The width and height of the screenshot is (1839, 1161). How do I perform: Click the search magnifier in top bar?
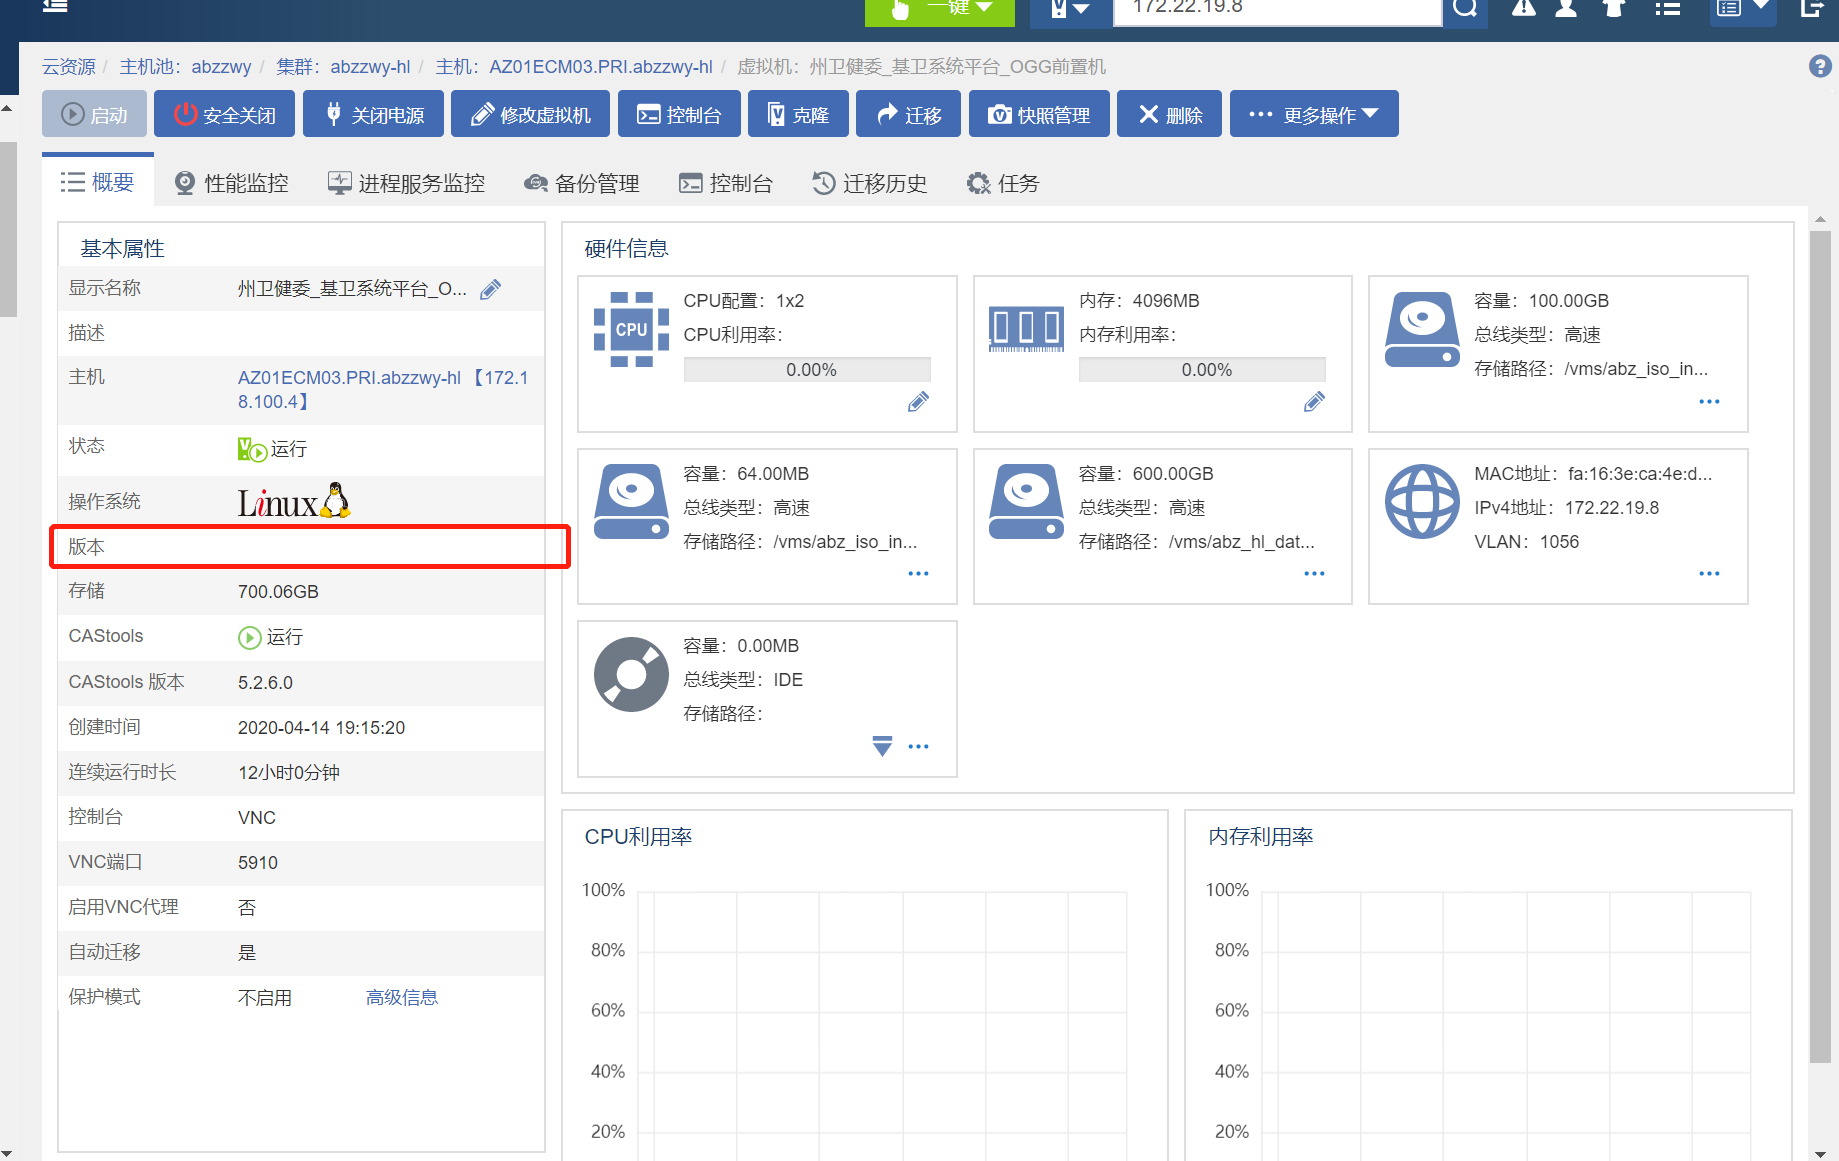(x=1465, y=8)
